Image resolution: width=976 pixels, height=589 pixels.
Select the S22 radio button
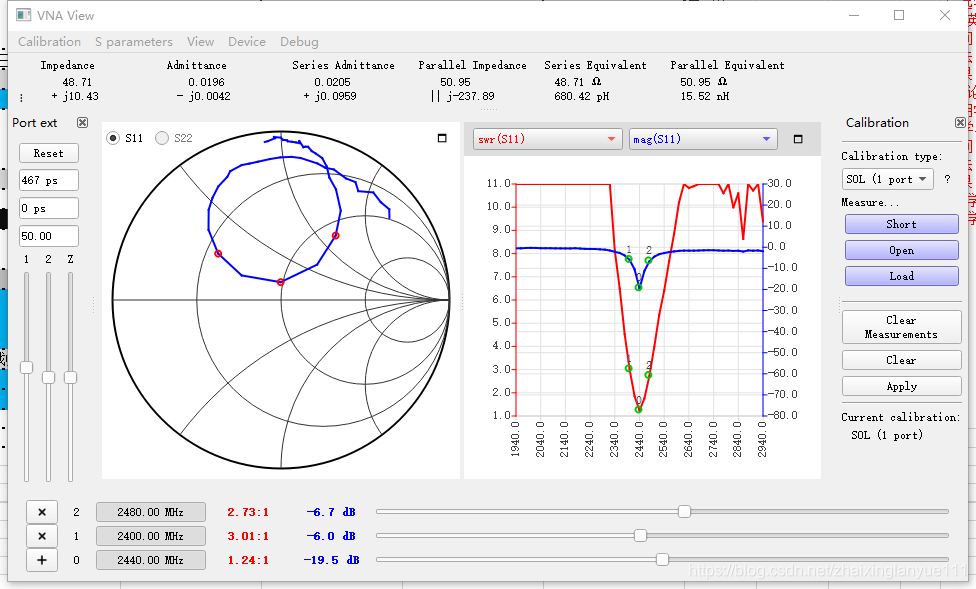(x=162, y=138)
